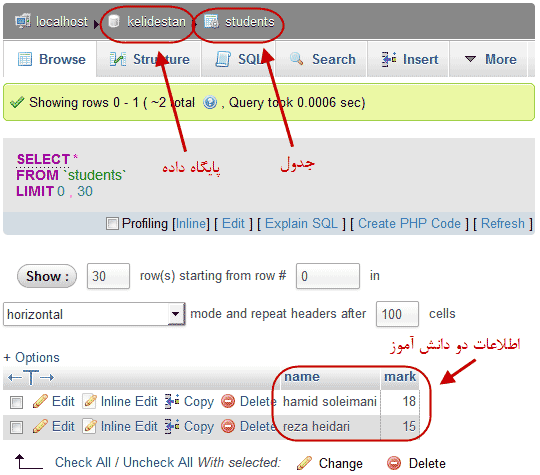Image resolution: width=540 pixels, height=475 pixels.
Task: Expand the + Options section
Action: (32, 358)
